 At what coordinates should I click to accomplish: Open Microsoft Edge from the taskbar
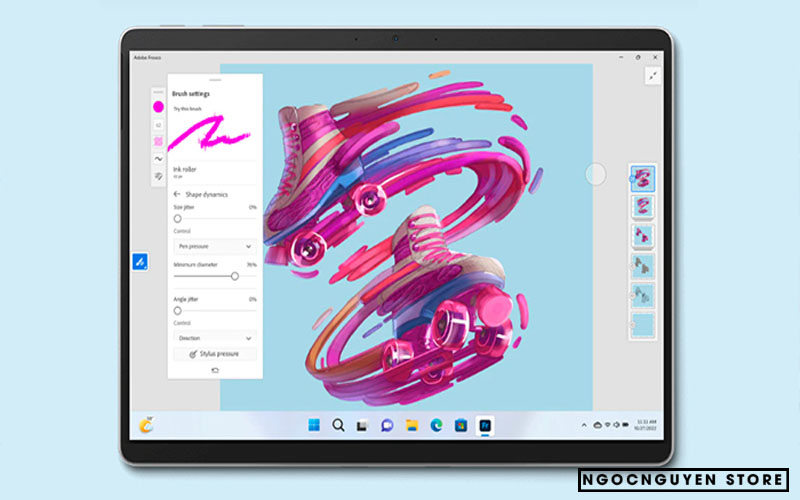[x=436, y=425]
